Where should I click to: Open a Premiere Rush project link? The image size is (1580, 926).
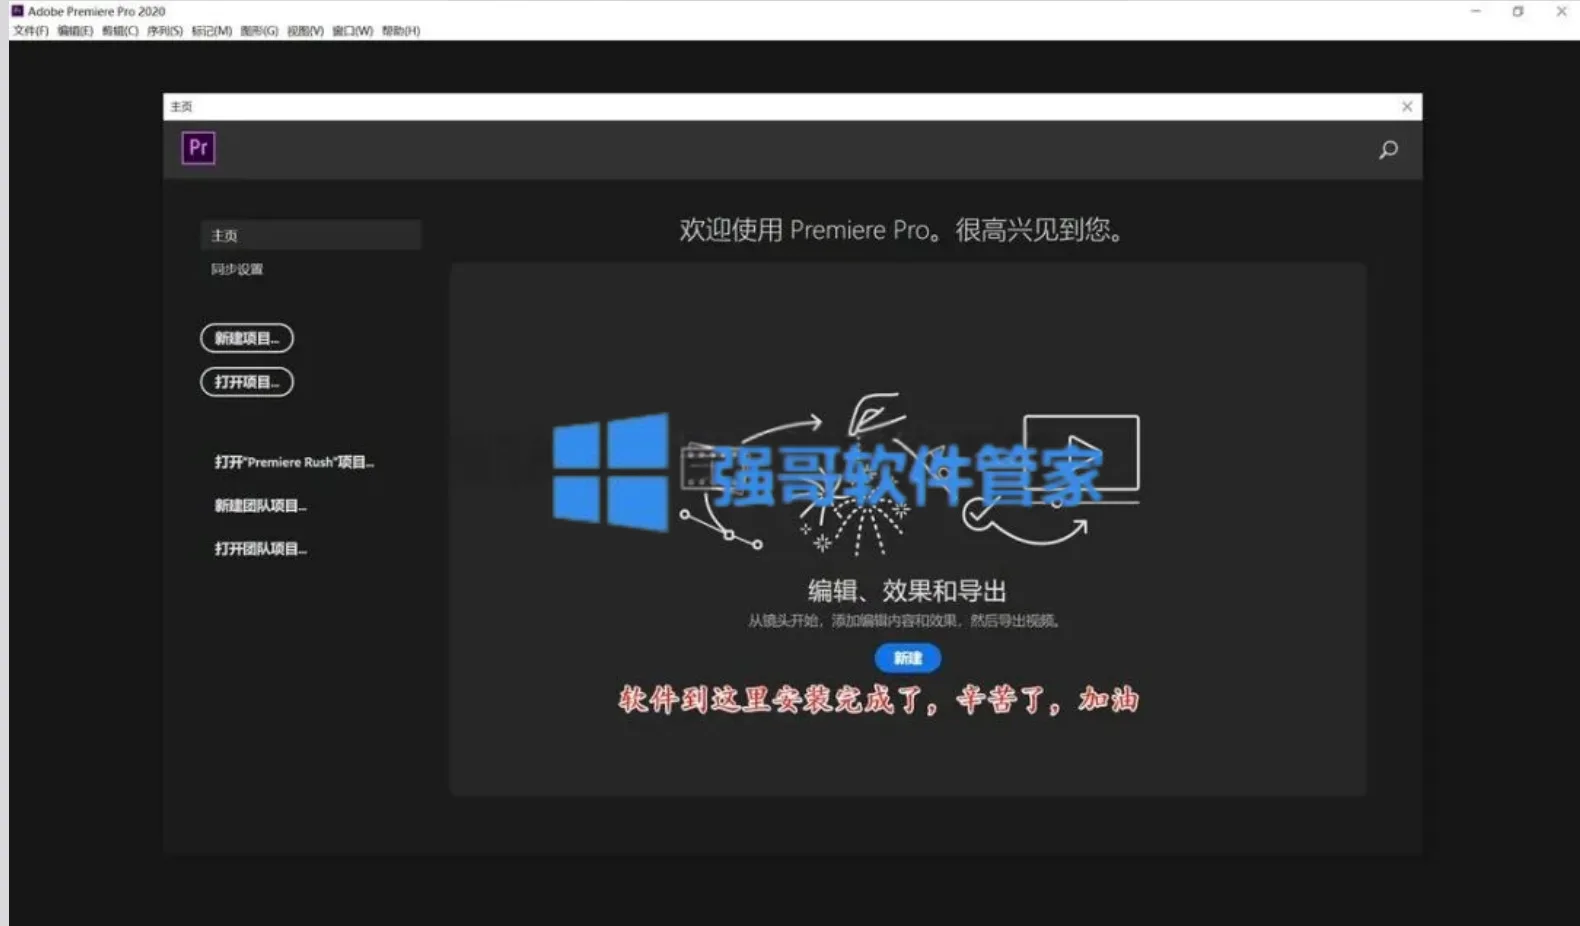click(x=294, y=462)
